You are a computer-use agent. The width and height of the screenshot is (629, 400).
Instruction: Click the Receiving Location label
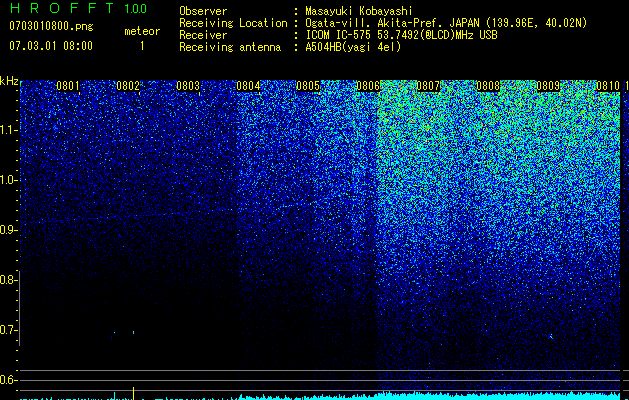click(x=233, y=23)
